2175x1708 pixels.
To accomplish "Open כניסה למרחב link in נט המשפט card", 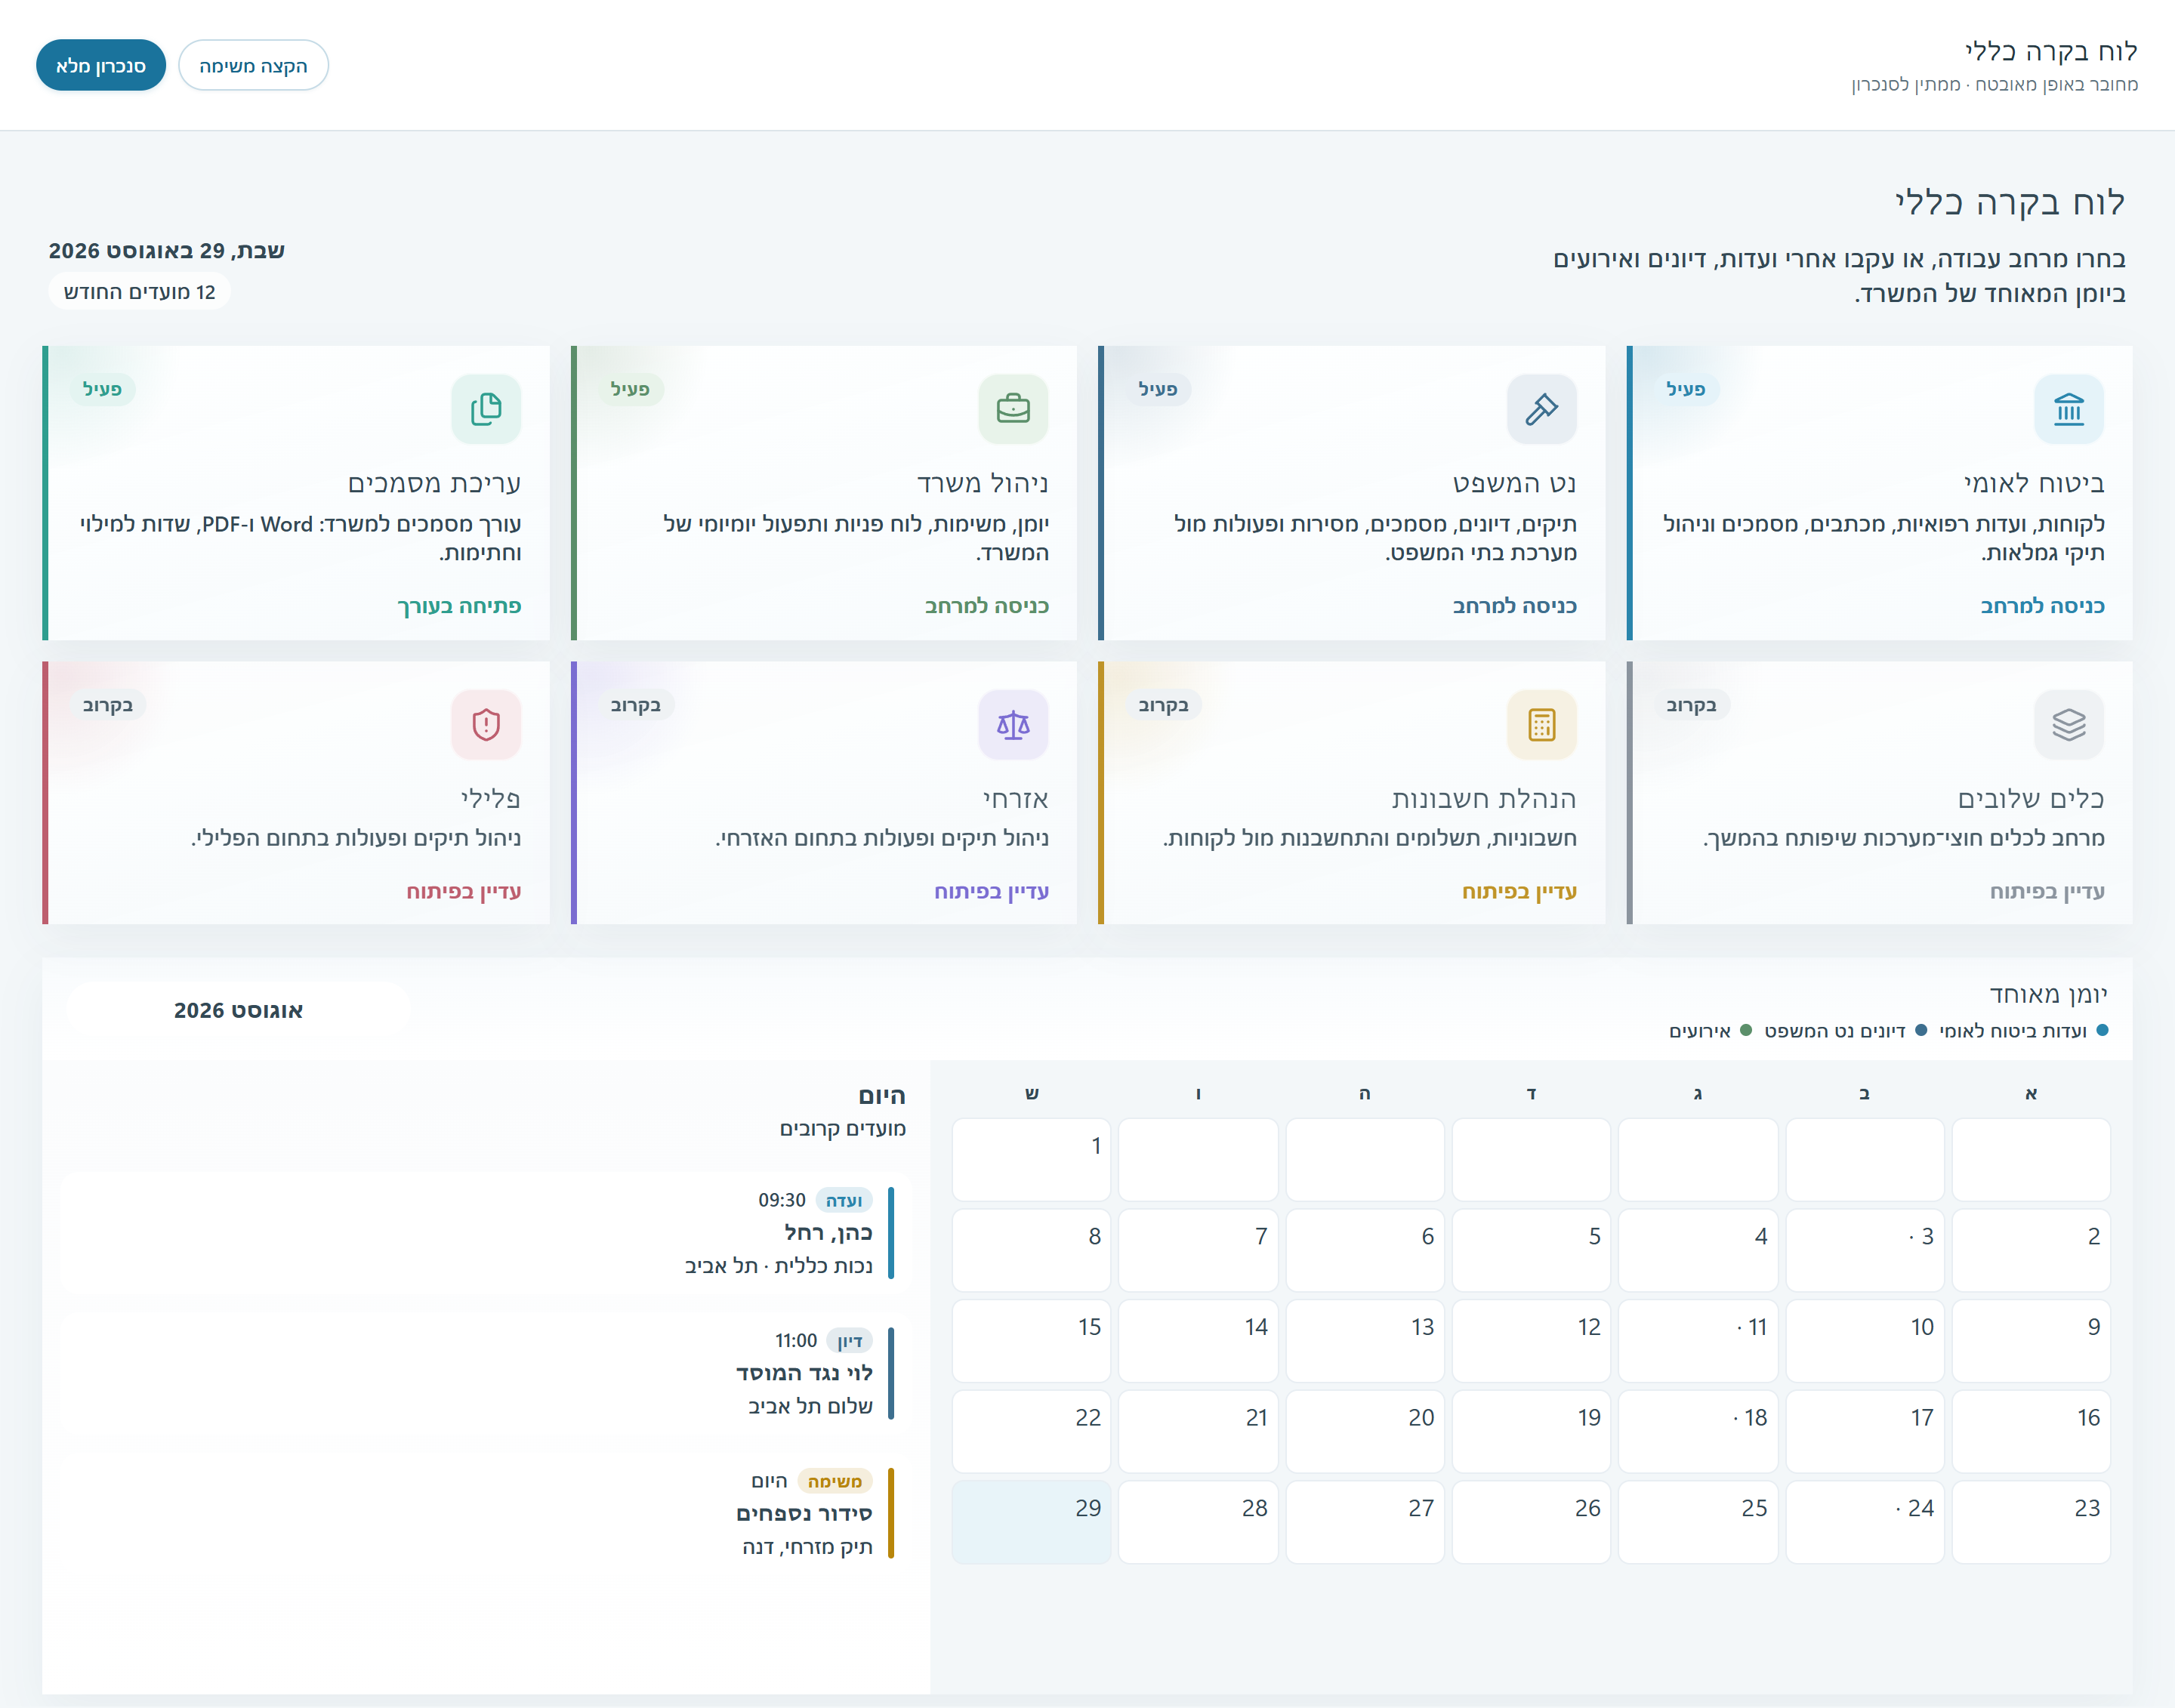I will [x=1514, y=606].
